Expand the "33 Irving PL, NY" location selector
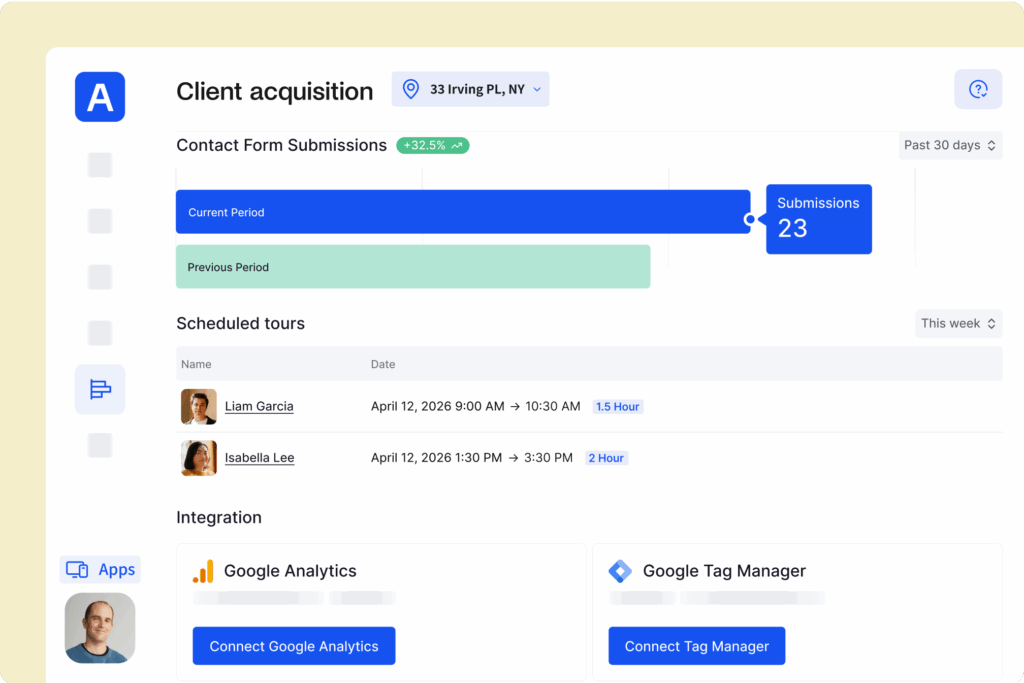 pyautogui.click(x=470, y=89)
